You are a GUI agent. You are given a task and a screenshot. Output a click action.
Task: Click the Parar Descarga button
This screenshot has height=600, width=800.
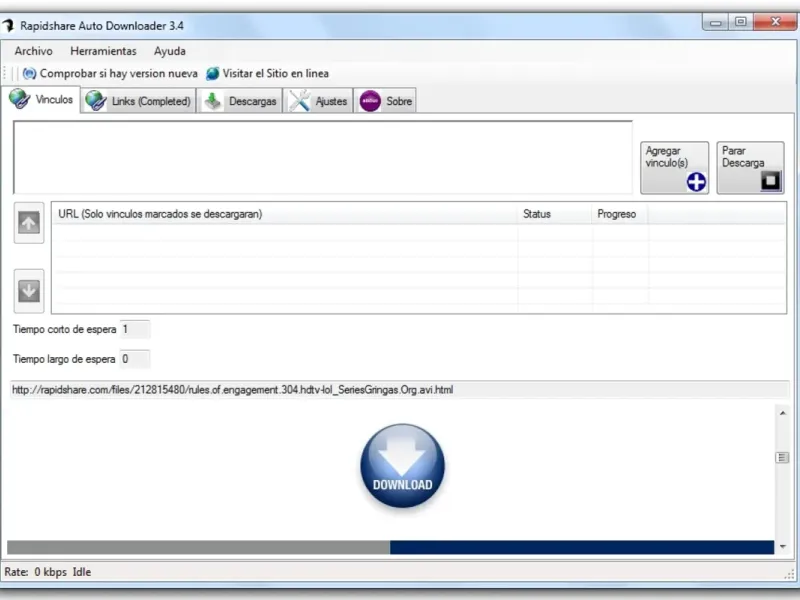751,168
